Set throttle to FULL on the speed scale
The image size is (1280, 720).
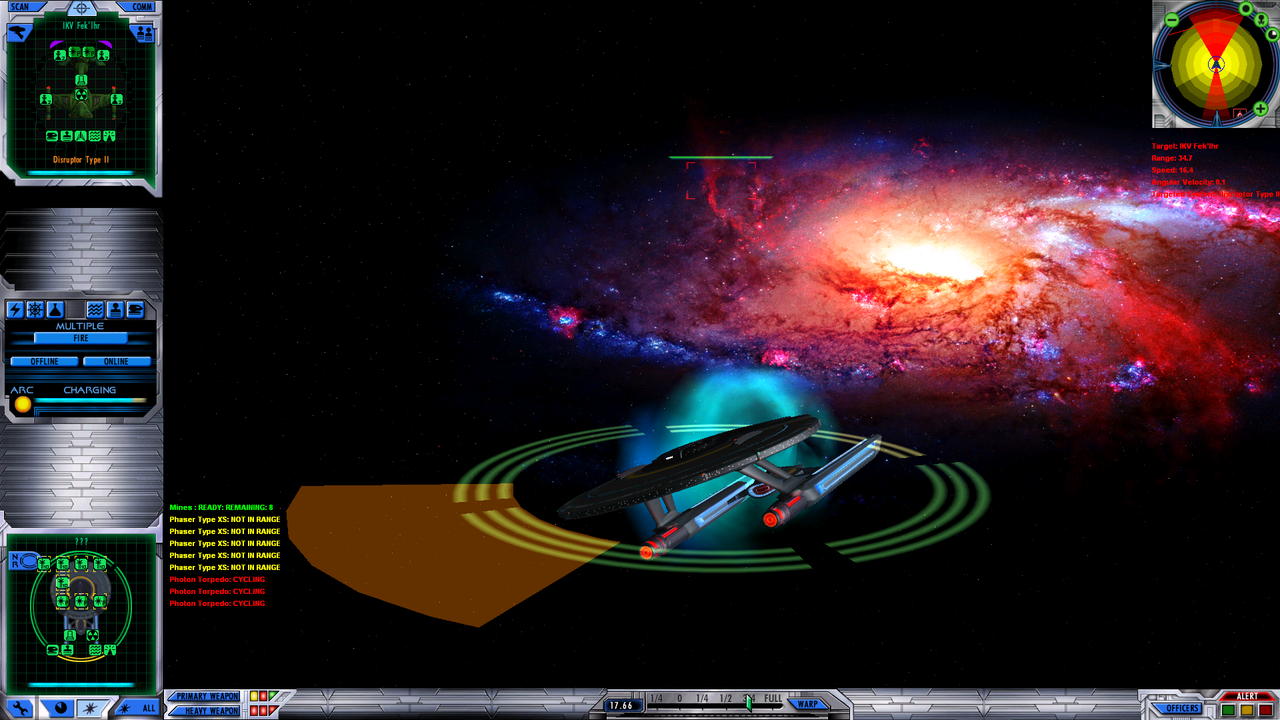point(773,699)
